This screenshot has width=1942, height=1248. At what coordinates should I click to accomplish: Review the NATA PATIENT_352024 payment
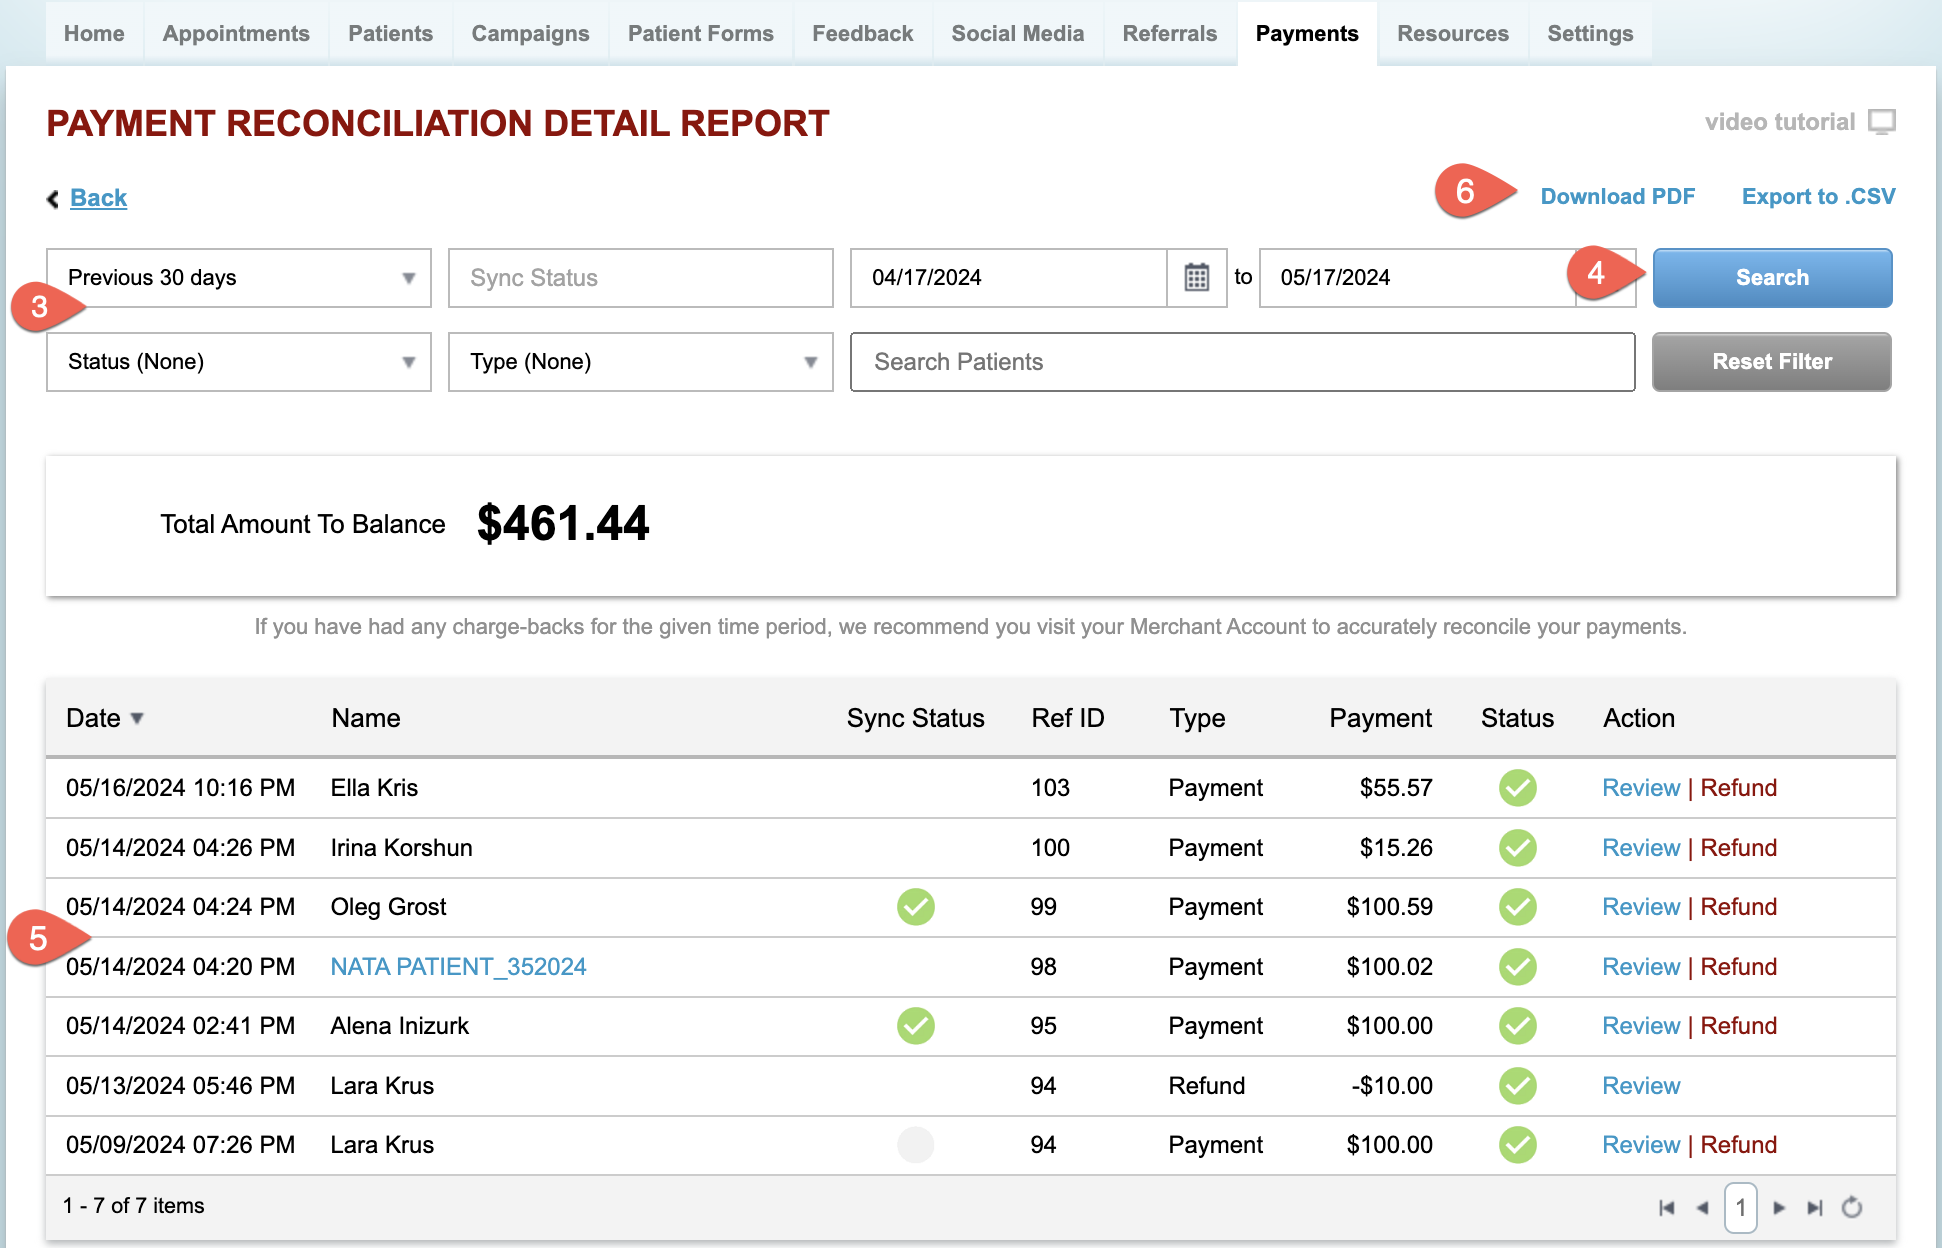(1641, 967)
